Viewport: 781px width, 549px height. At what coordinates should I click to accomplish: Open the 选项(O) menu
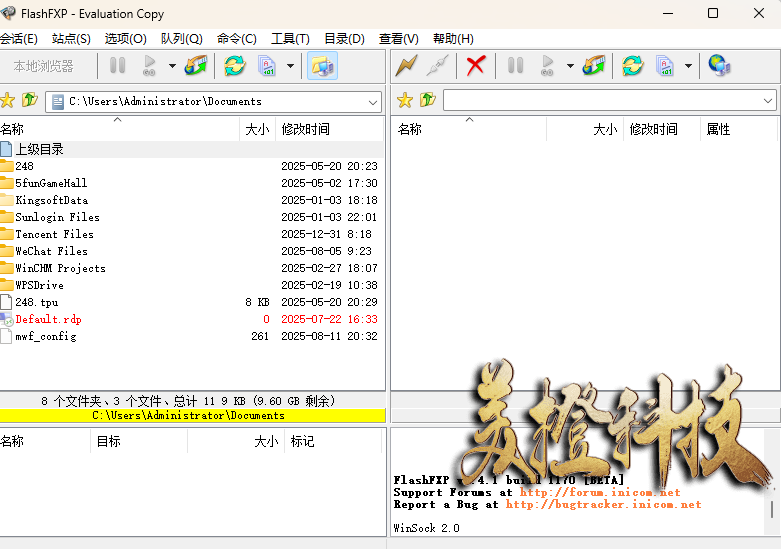[126, 39]
